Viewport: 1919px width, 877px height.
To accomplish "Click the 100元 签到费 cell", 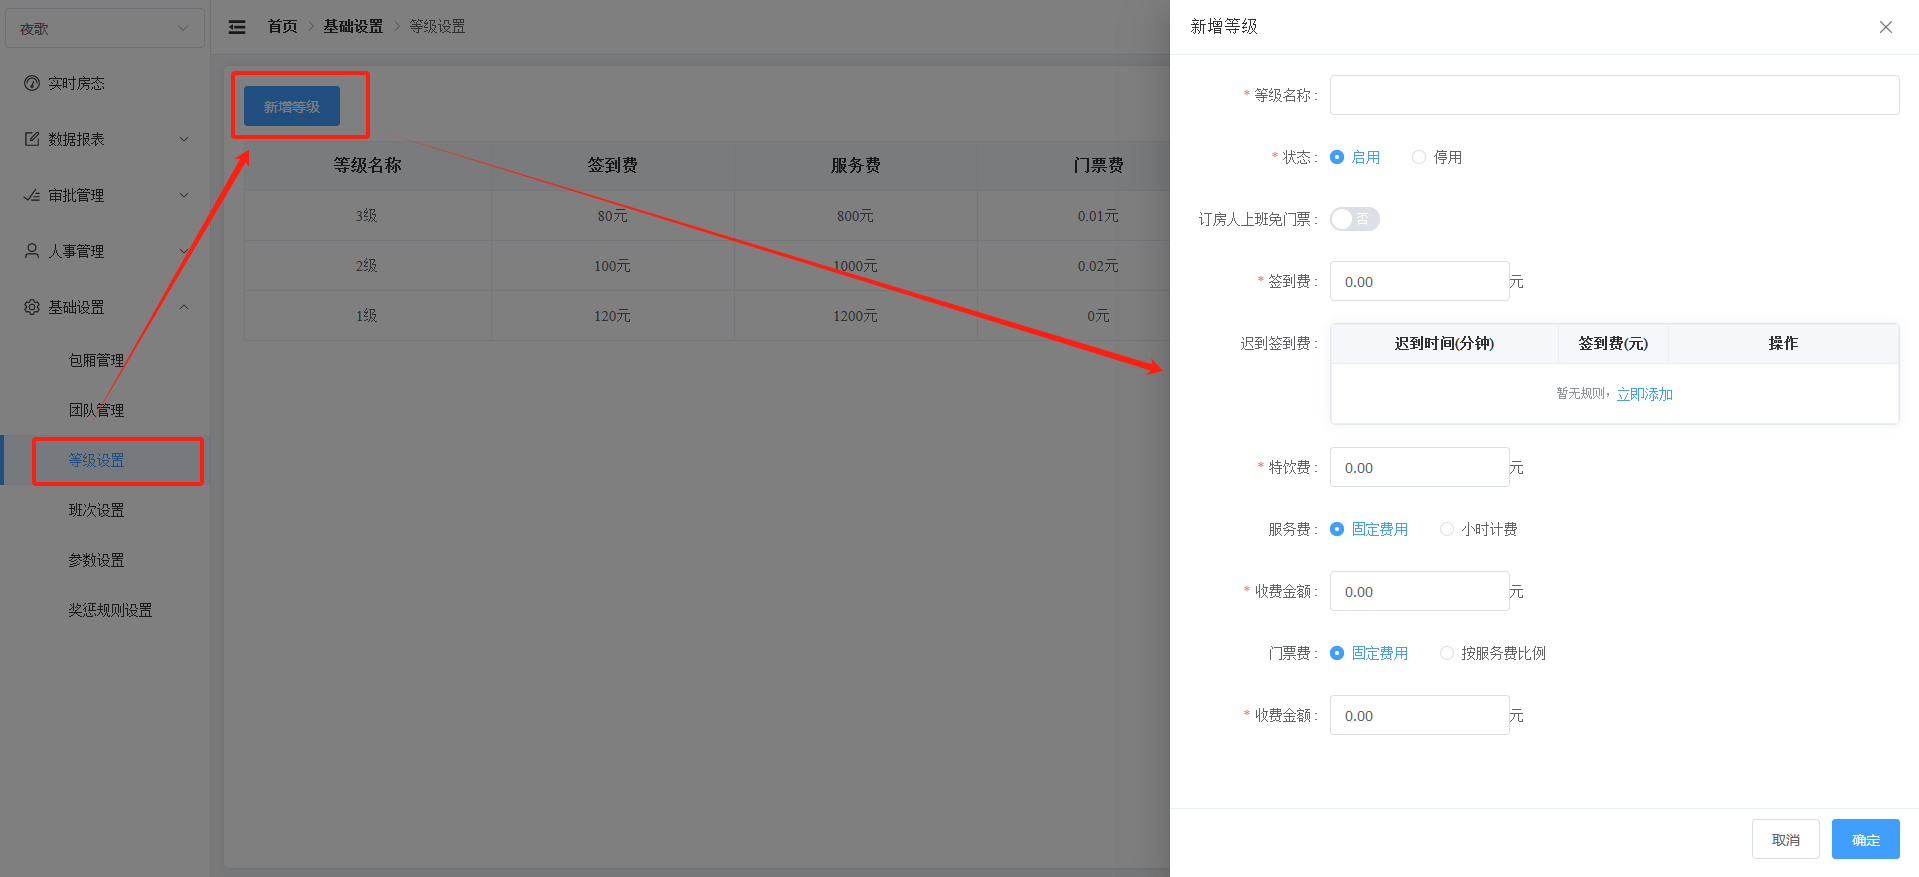I will tap(613, 266).
